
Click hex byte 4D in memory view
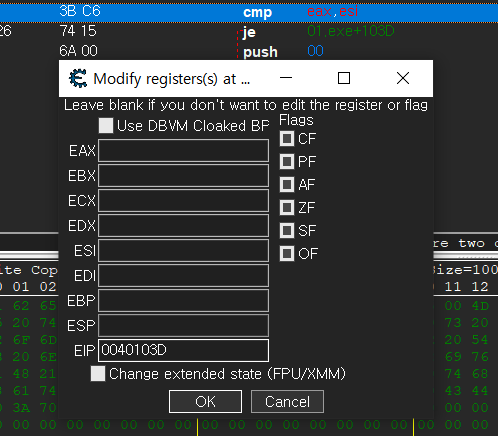click(x=480, y=306)
